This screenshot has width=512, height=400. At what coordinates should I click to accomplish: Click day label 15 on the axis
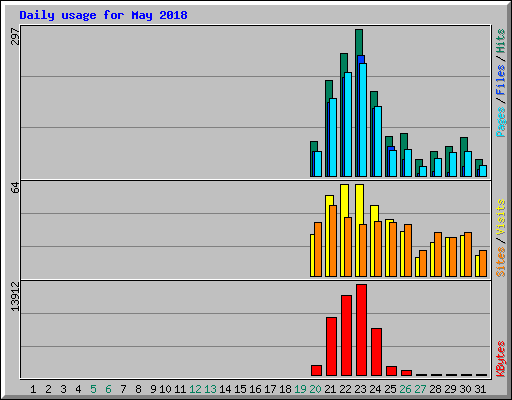(240, 389)
